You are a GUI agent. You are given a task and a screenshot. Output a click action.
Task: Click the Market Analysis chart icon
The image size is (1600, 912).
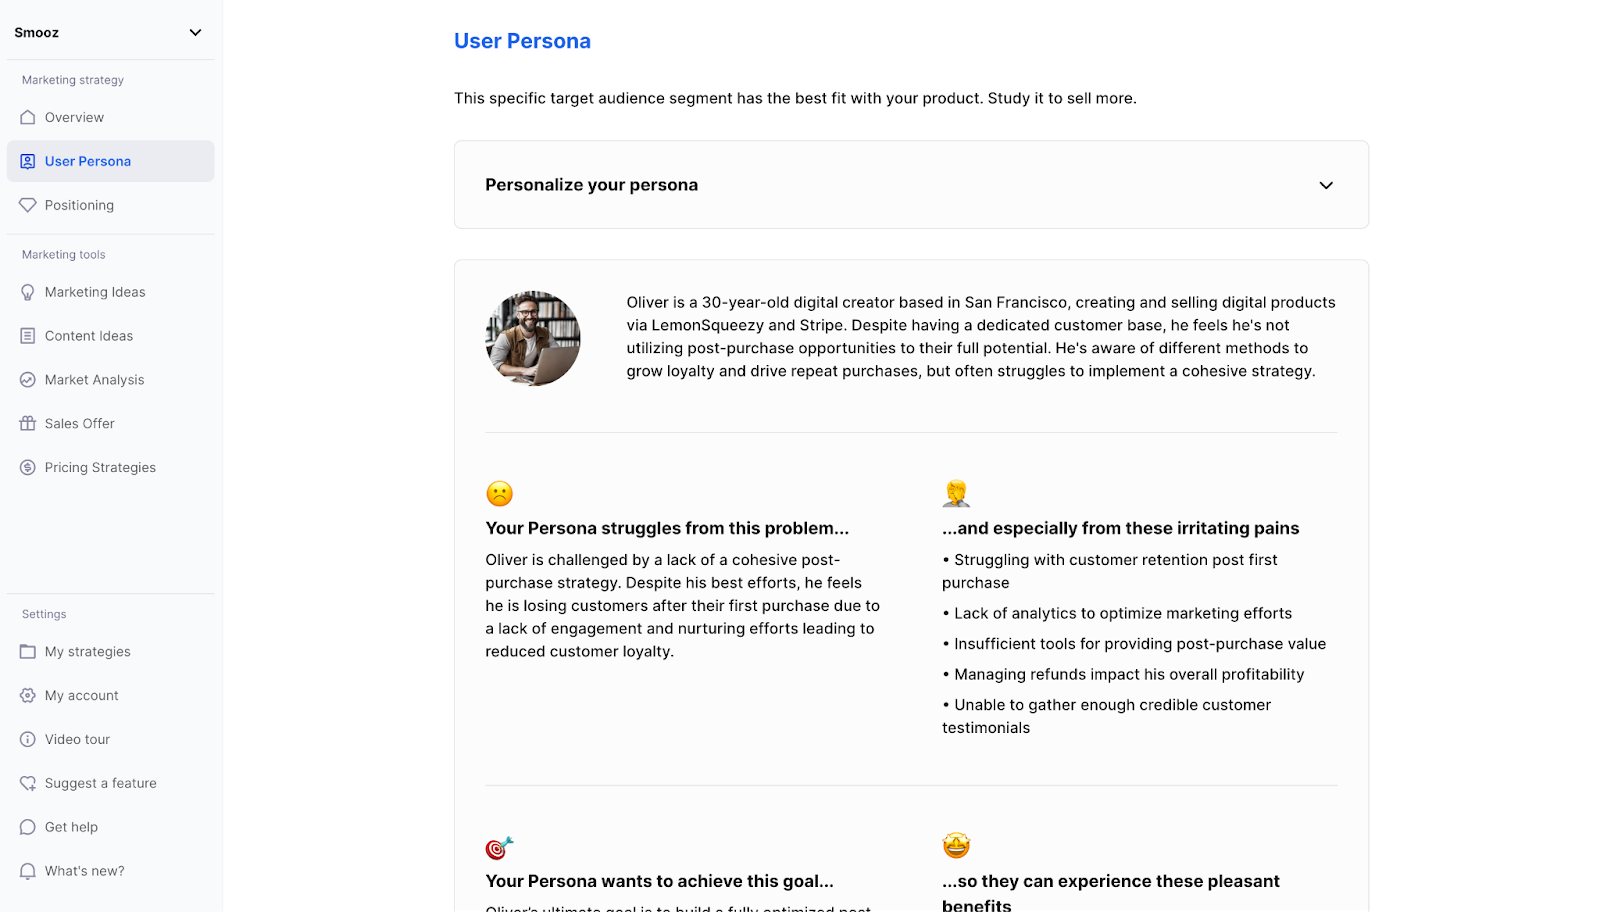point(28,380)
